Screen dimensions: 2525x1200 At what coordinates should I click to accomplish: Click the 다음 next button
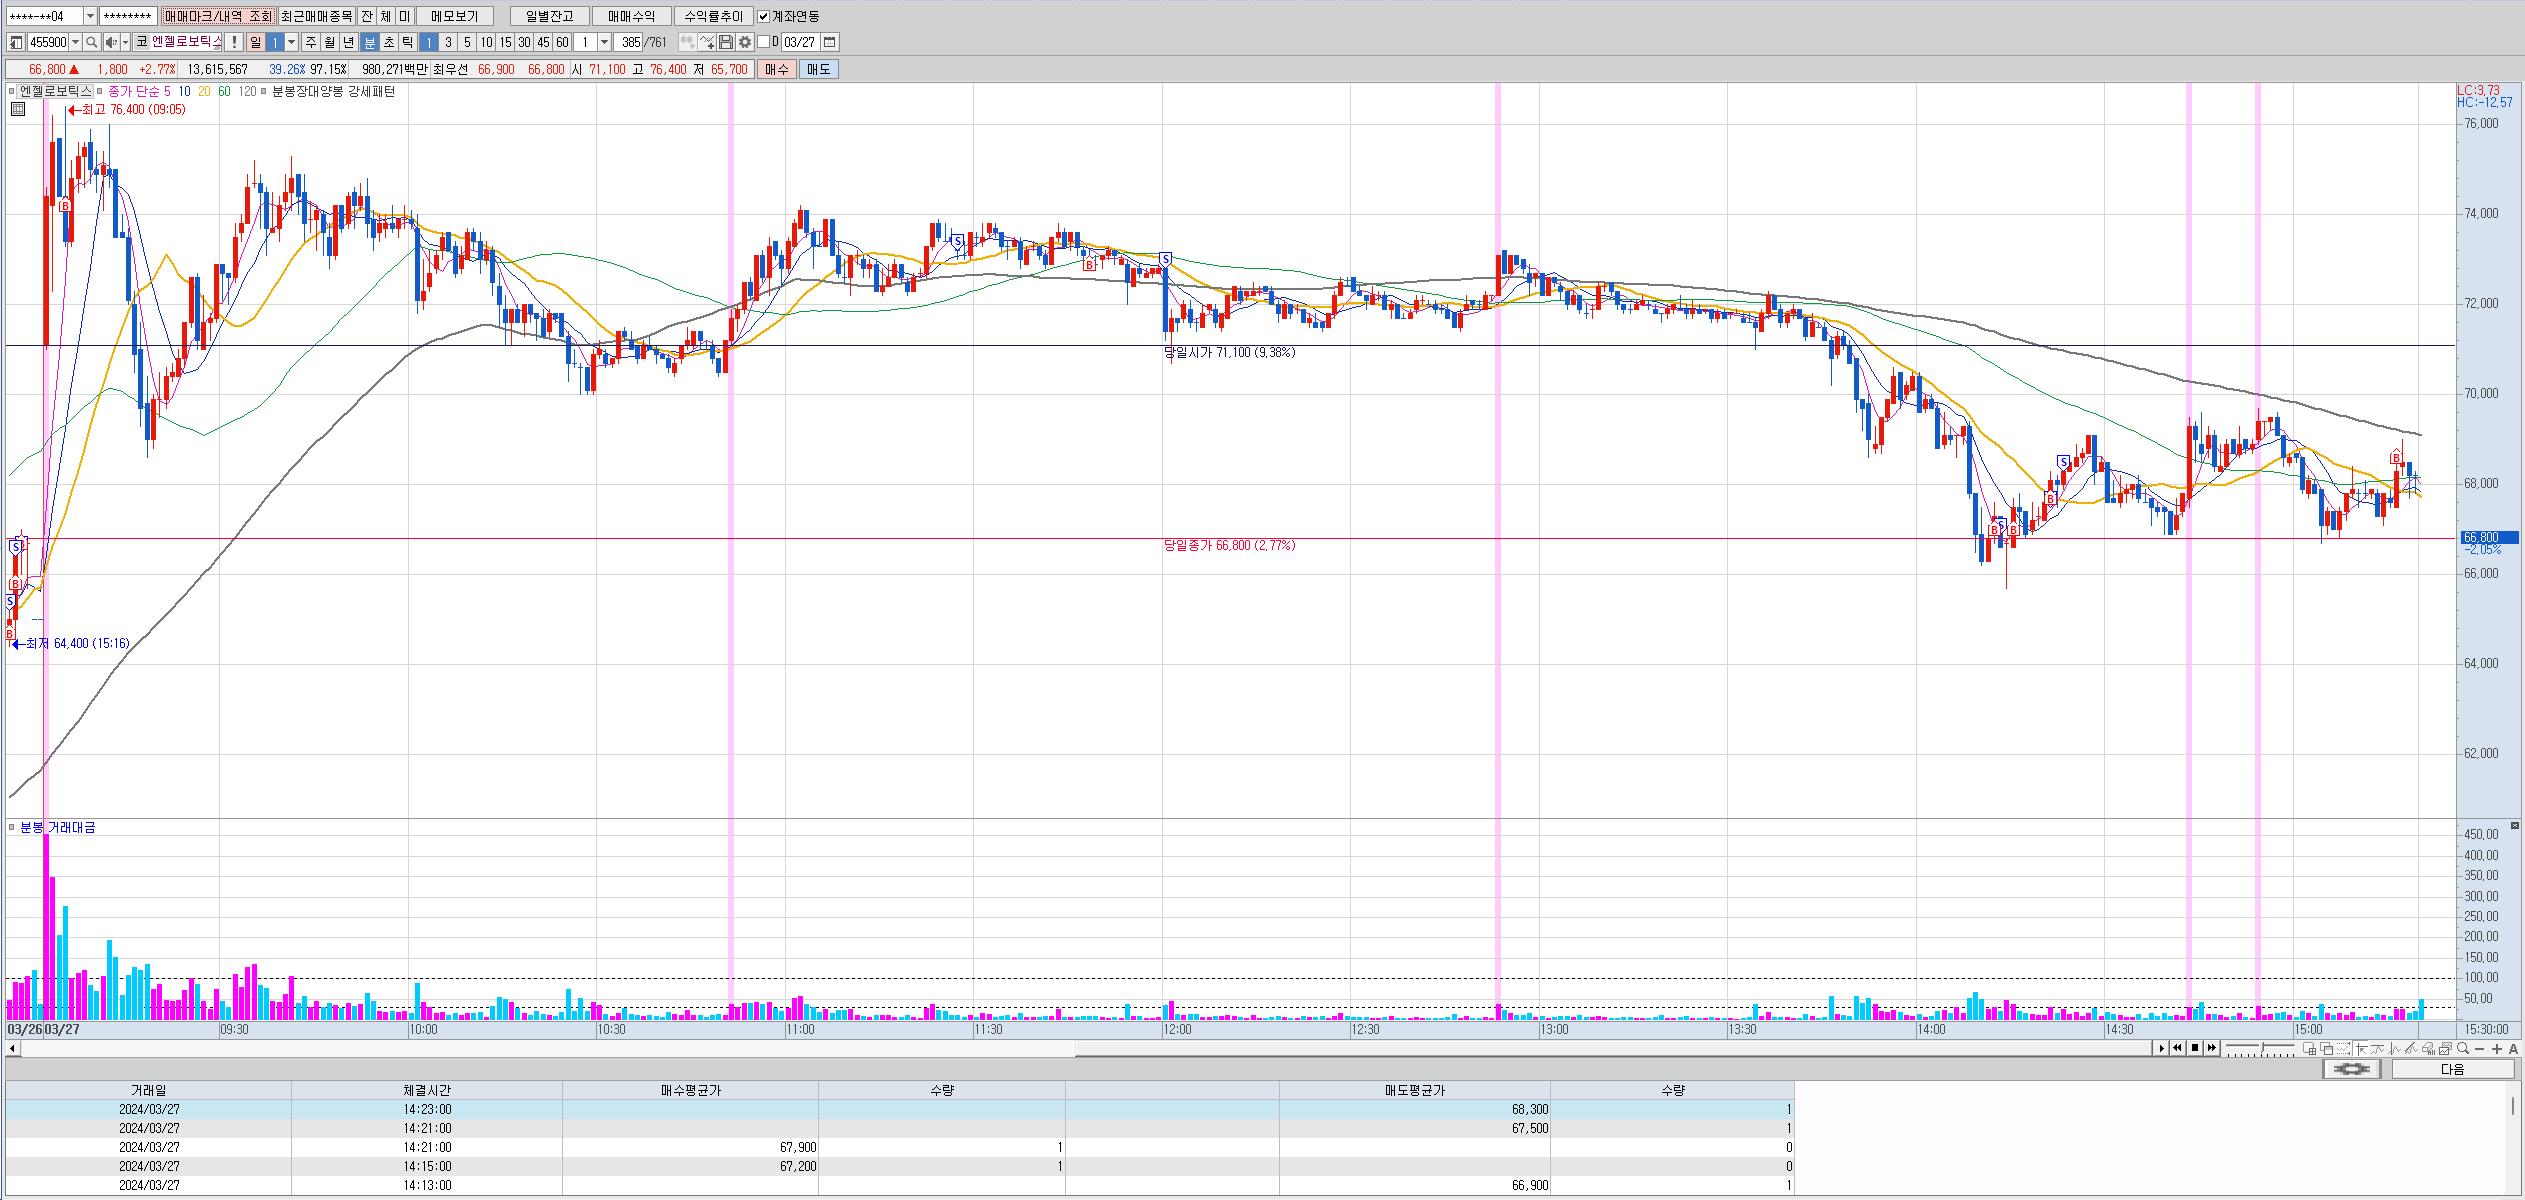coord(2453,1069)
